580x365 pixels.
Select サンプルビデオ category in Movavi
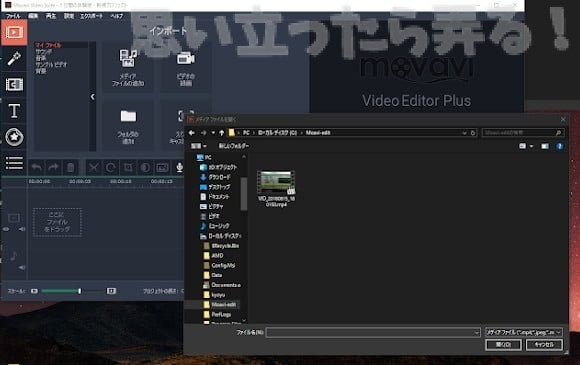coord(51,65)
